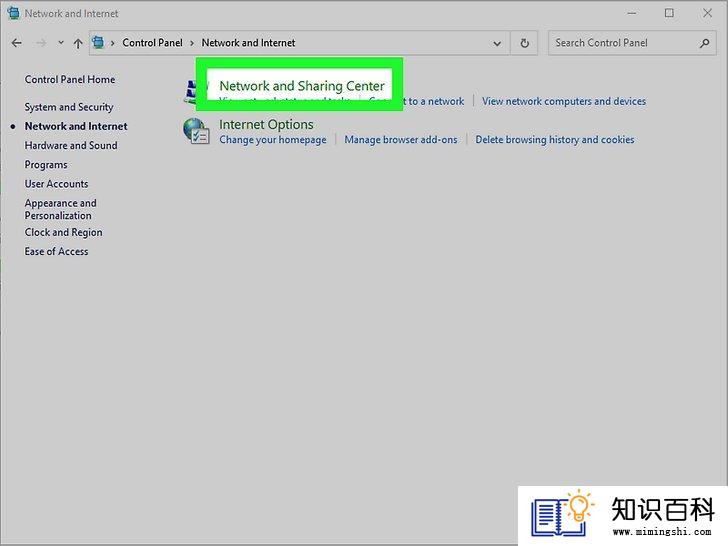Open Appearance and Personalization category
728x546 pixels.
coord(61,209)
